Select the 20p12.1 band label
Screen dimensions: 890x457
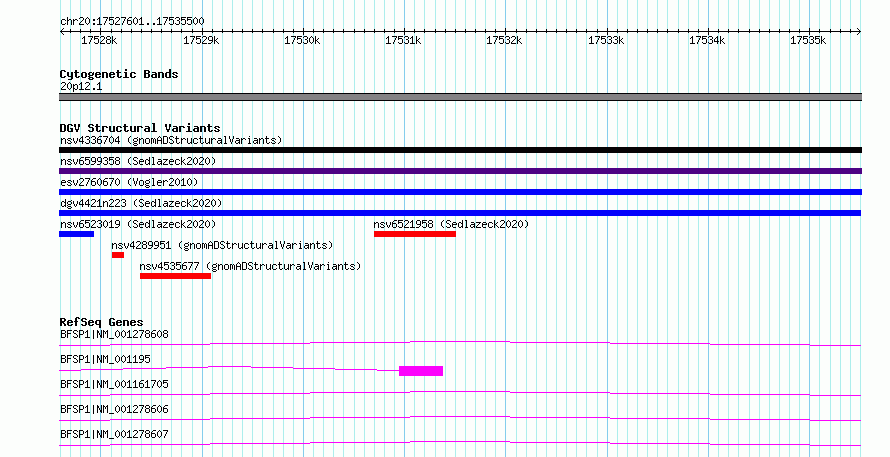pos(81,87)
